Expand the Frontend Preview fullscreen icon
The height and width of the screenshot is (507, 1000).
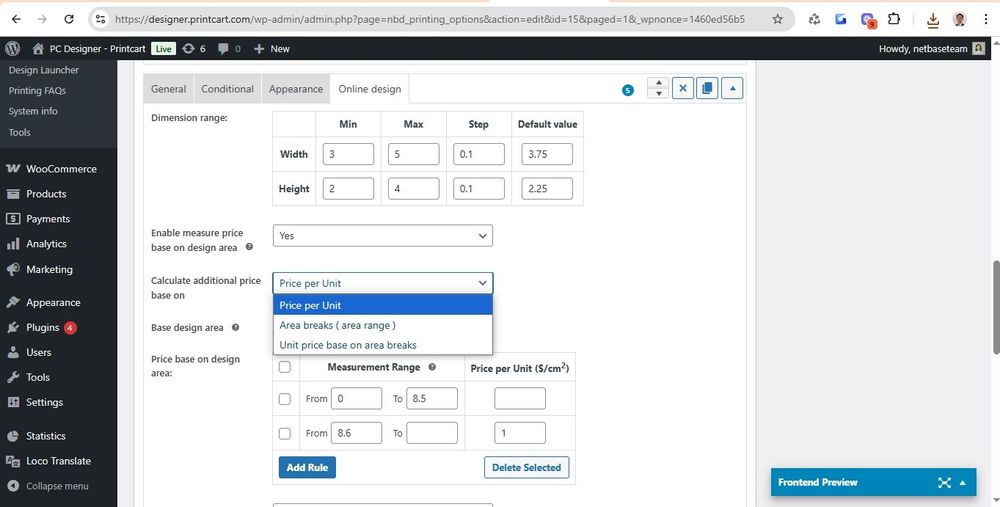click(944, 482)
